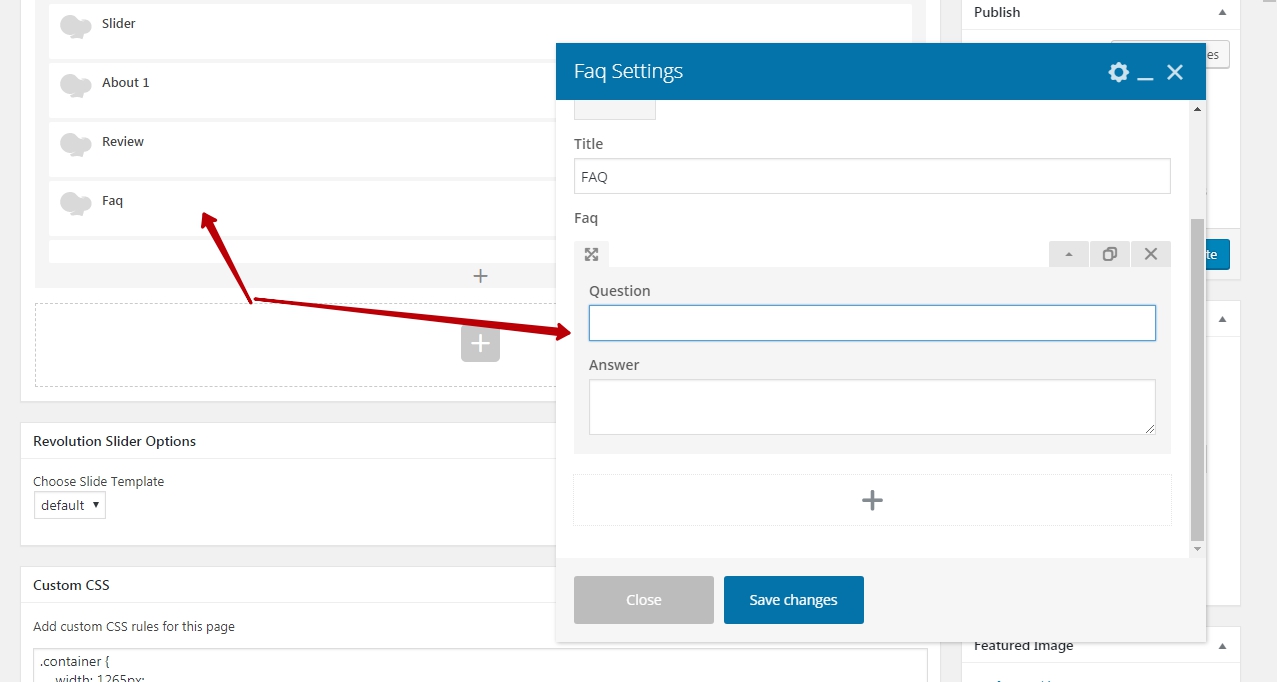Close Faq Settings with the X icon
The height and width of the screenshot is (682, 1277).
1175,72
